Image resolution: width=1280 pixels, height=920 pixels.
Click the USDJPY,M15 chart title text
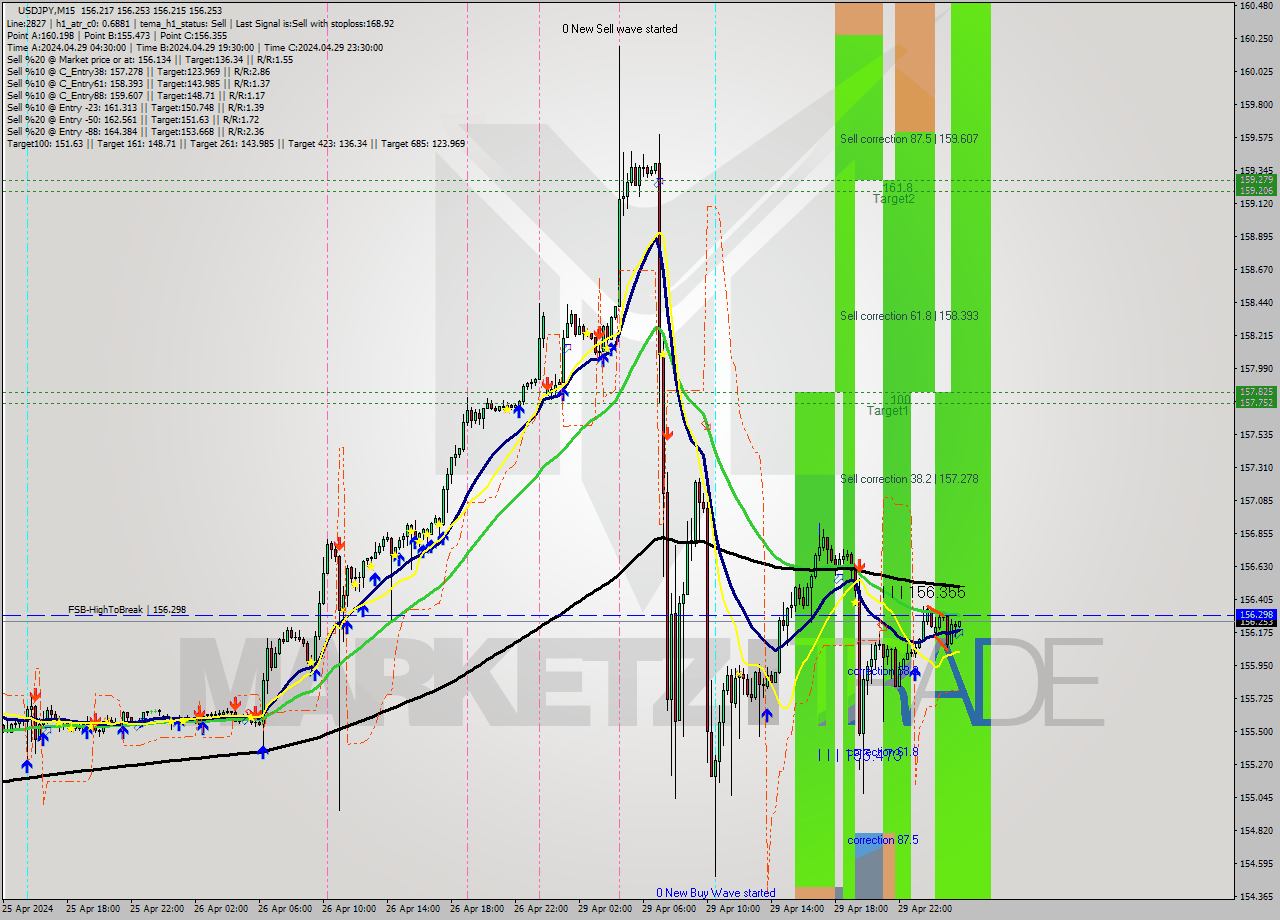point(46,10)
